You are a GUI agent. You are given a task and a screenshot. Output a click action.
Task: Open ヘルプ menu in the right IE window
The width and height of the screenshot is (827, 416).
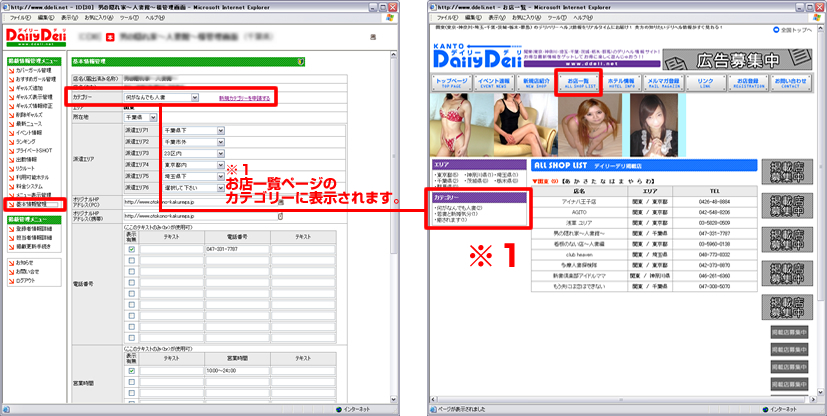click(x=582, y=17)
